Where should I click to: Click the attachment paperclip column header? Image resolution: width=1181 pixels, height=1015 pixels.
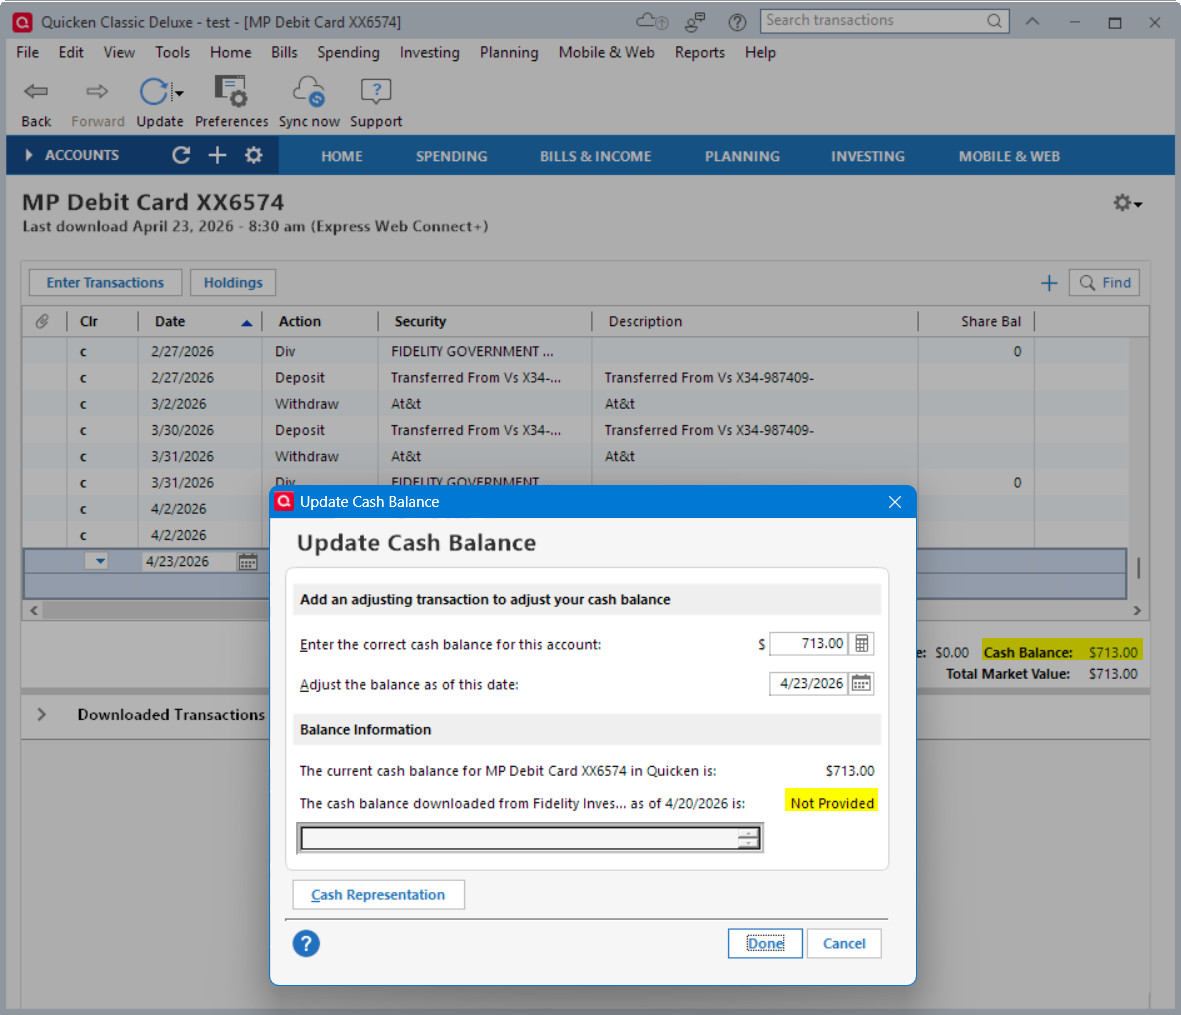click(42, 322)
